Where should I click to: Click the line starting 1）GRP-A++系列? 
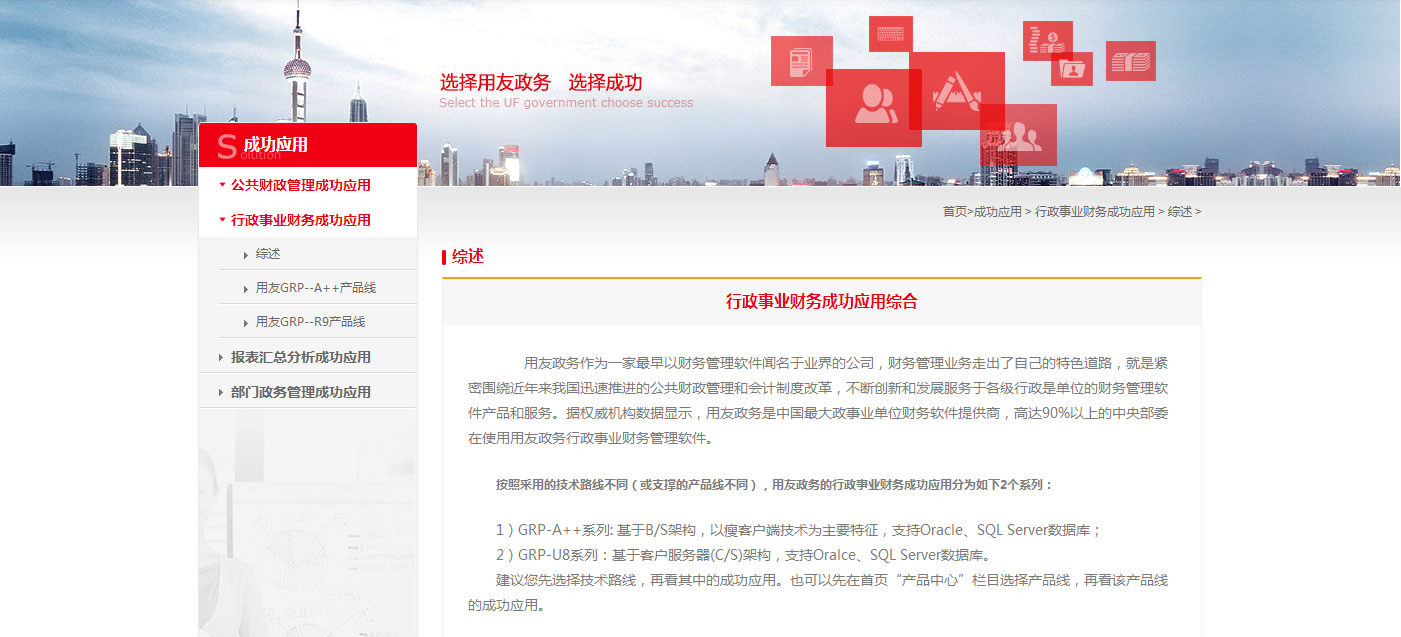pos(798,530)
